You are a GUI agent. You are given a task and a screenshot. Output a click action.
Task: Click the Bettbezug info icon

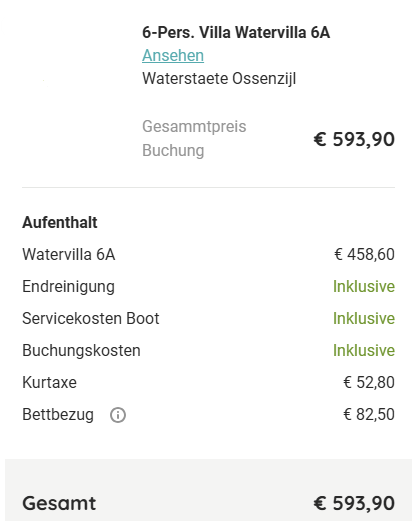coord(118,415)
